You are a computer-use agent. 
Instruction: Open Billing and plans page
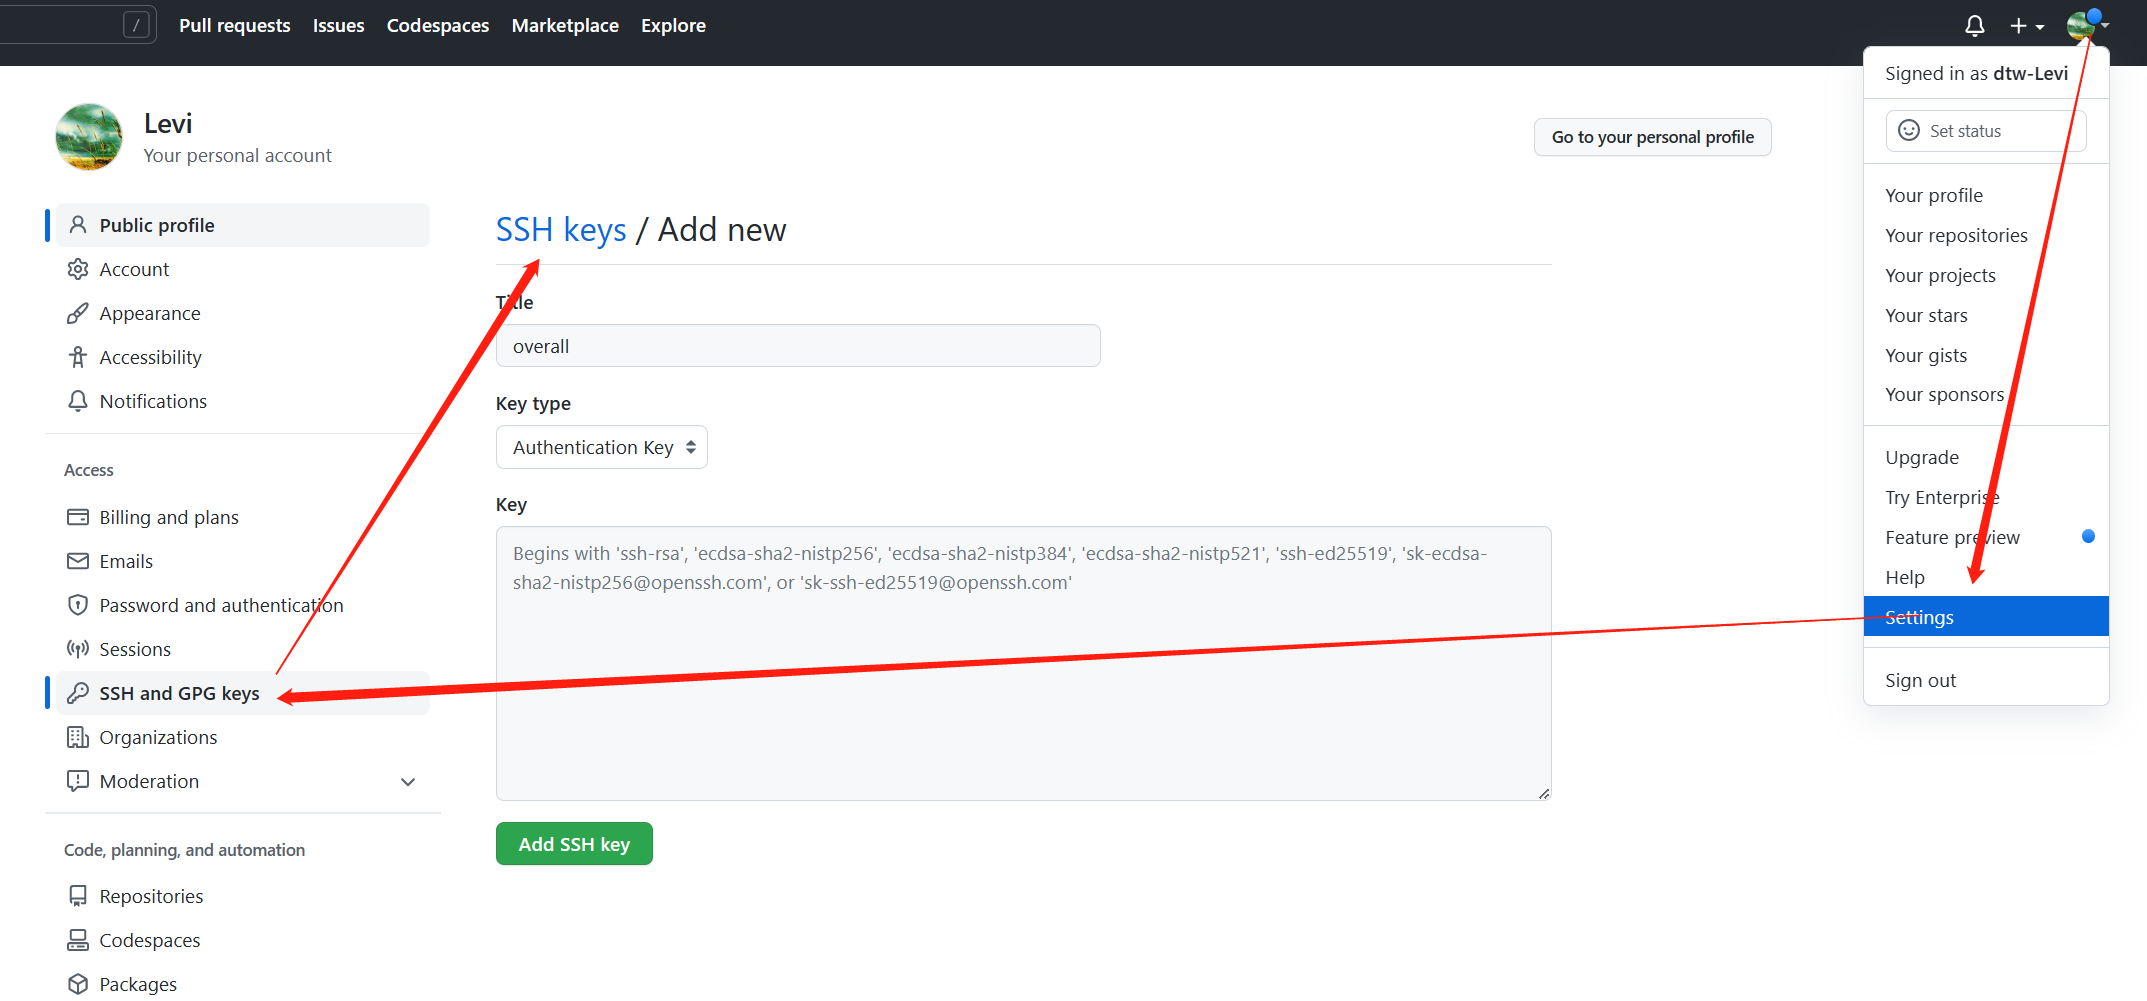[x=243, y=517]
